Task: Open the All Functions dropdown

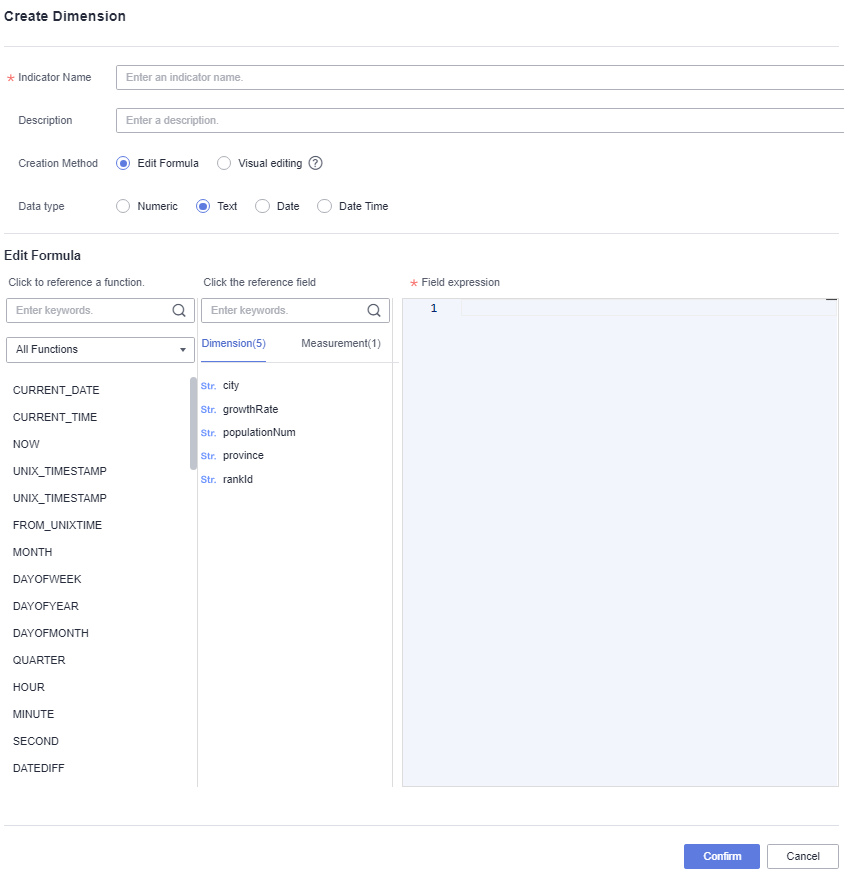Action: click(100, 350)
